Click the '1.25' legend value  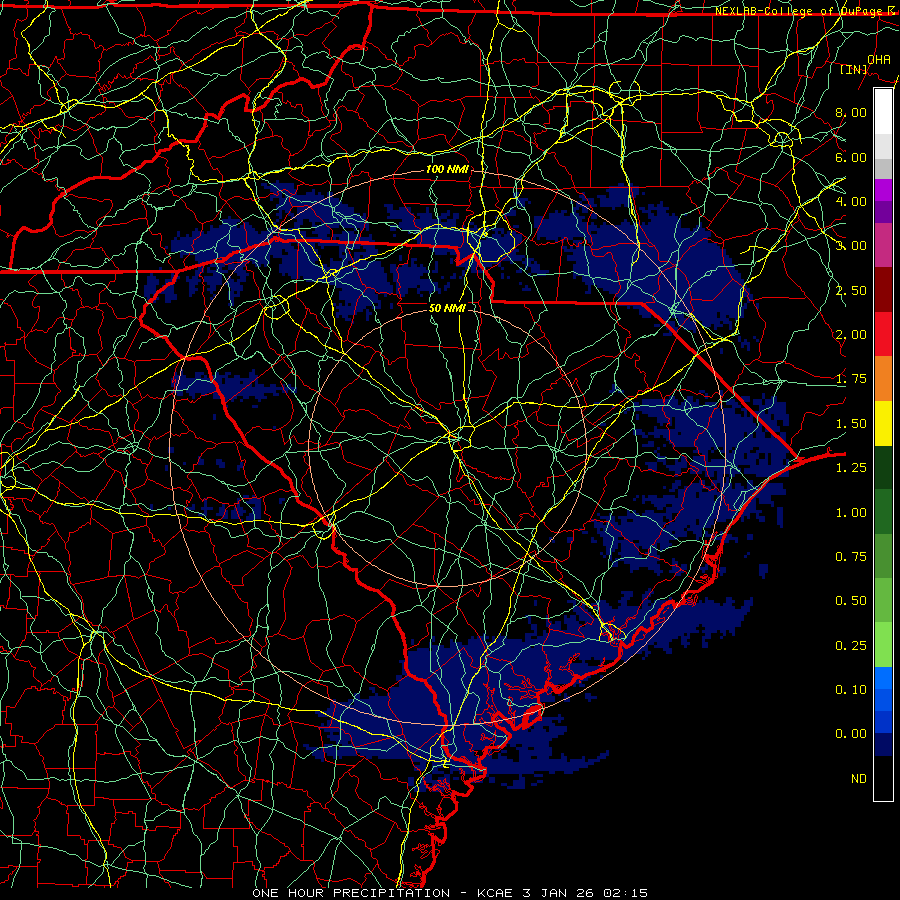(x=851, y=468)
